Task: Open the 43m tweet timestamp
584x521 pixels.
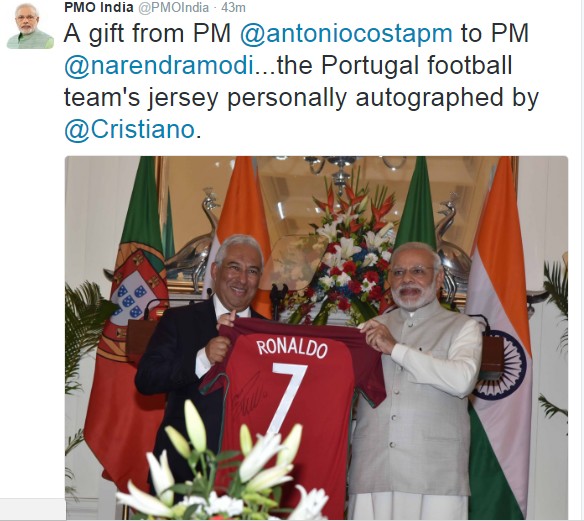Action: 233,7
